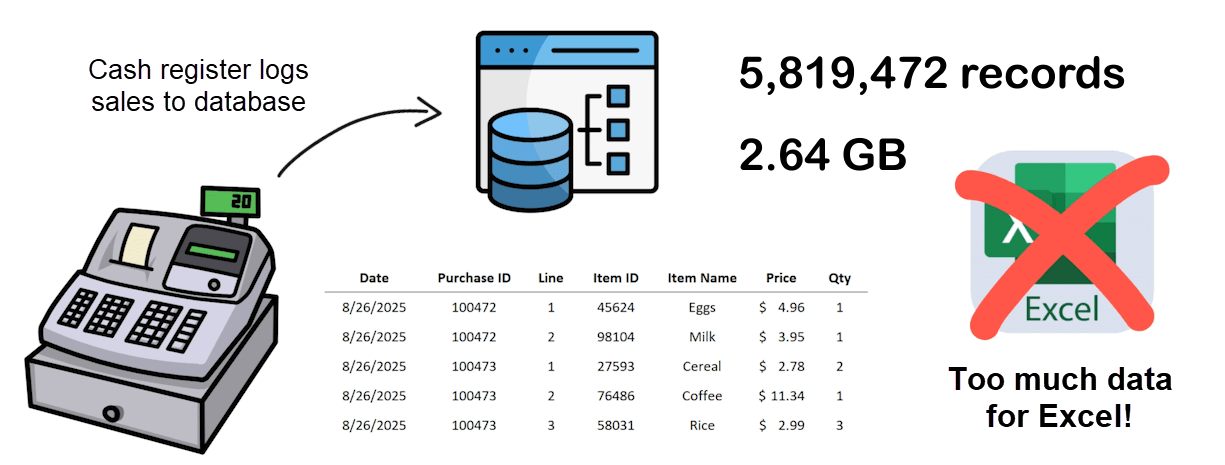1225x465 pixels.
Task: Select the $ 2.99 price cell
Action: (781, 425)
